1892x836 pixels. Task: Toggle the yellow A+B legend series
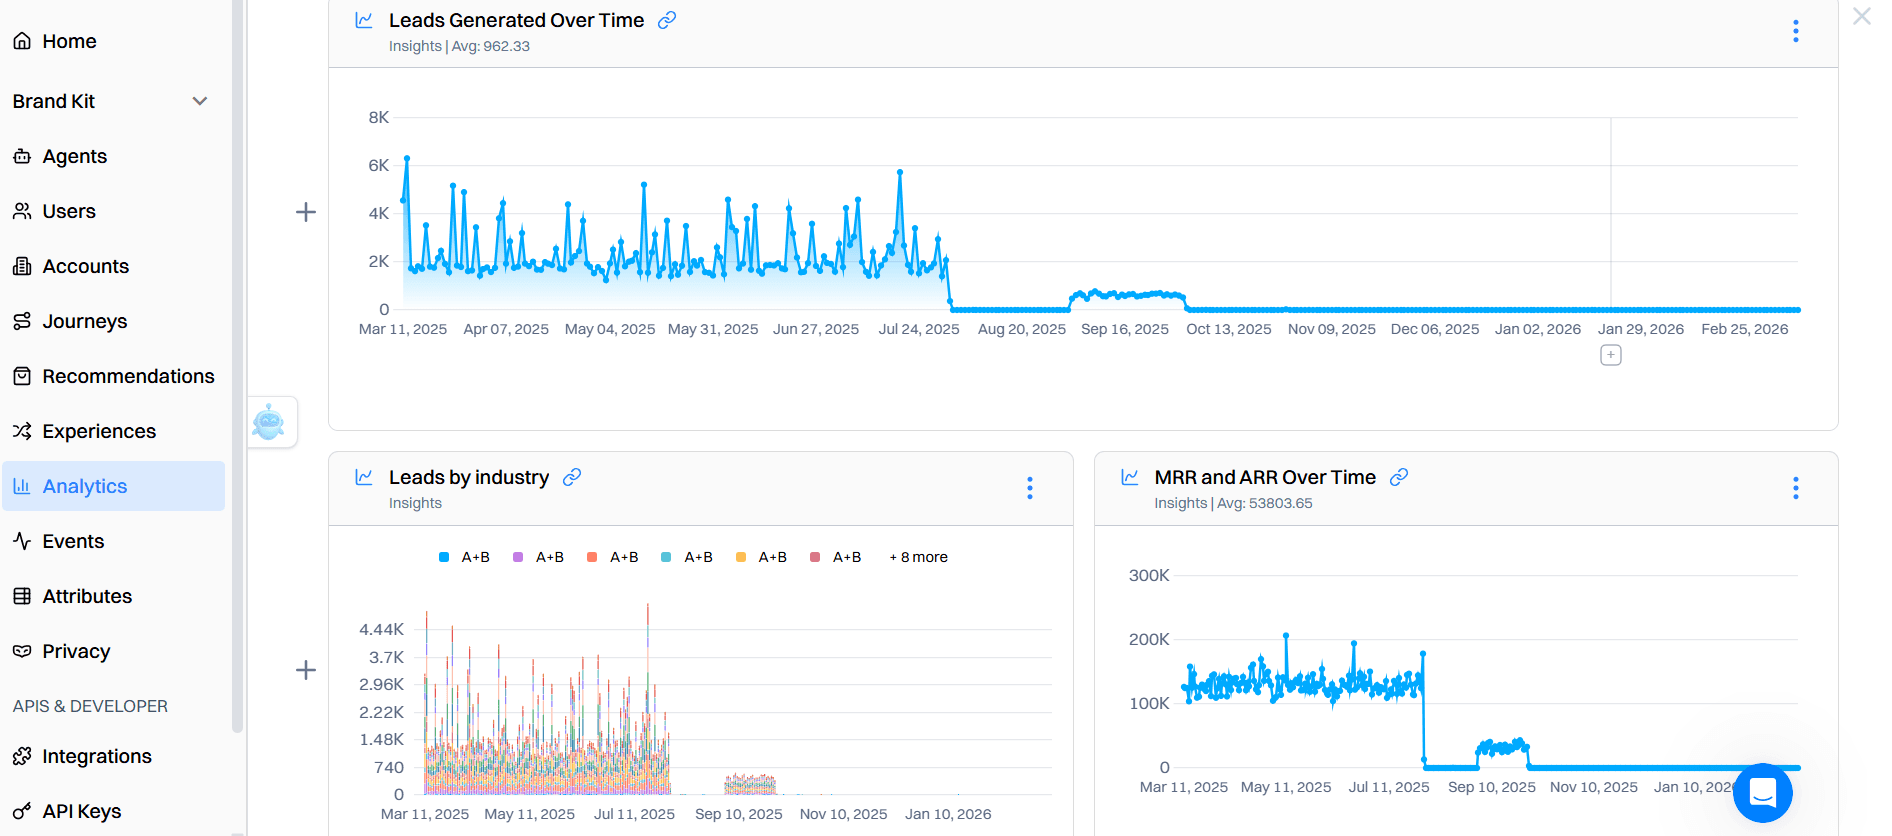[762, 557]
